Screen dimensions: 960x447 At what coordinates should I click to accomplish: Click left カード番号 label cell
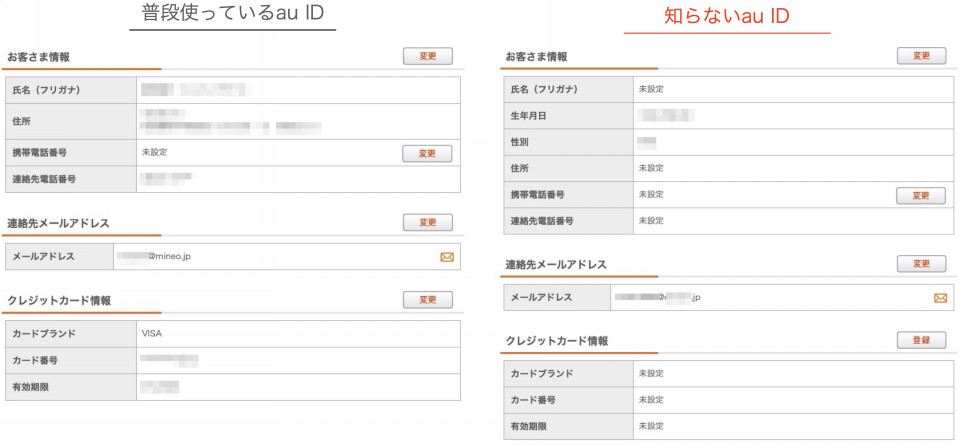tap(70, 361)
